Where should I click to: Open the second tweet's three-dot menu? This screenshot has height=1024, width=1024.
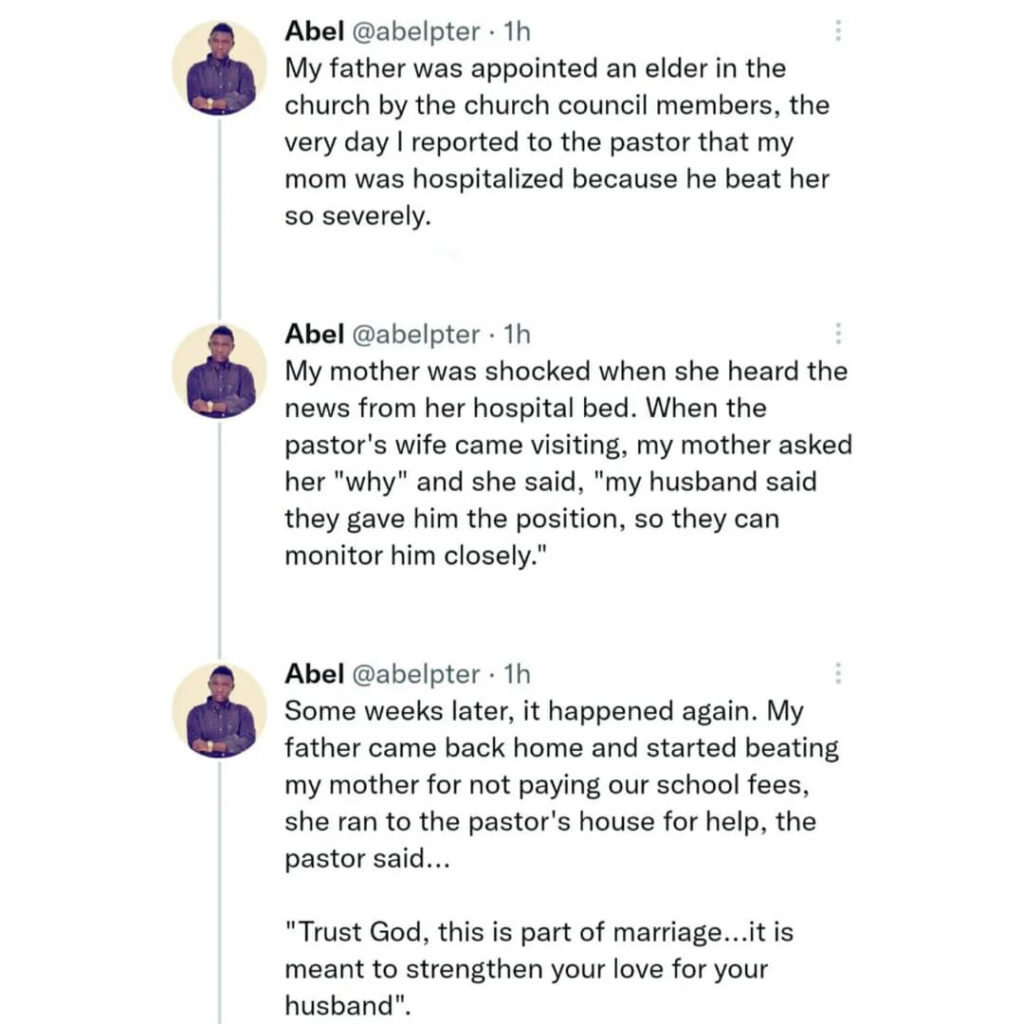[838, 333]
